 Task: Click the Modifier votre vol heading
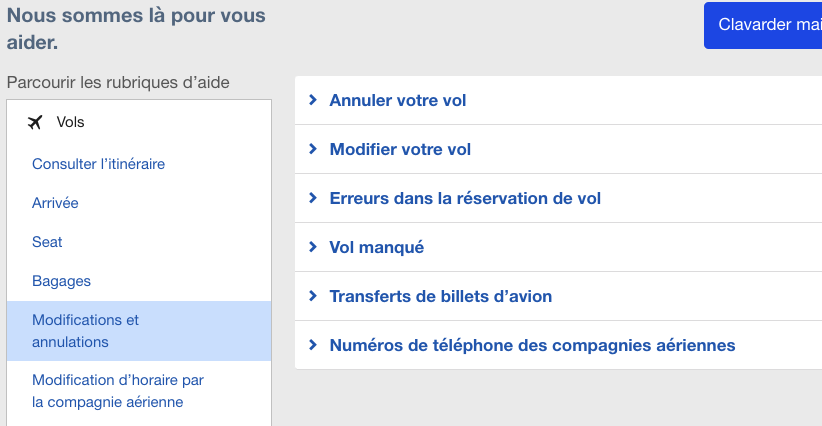(400, 149)
